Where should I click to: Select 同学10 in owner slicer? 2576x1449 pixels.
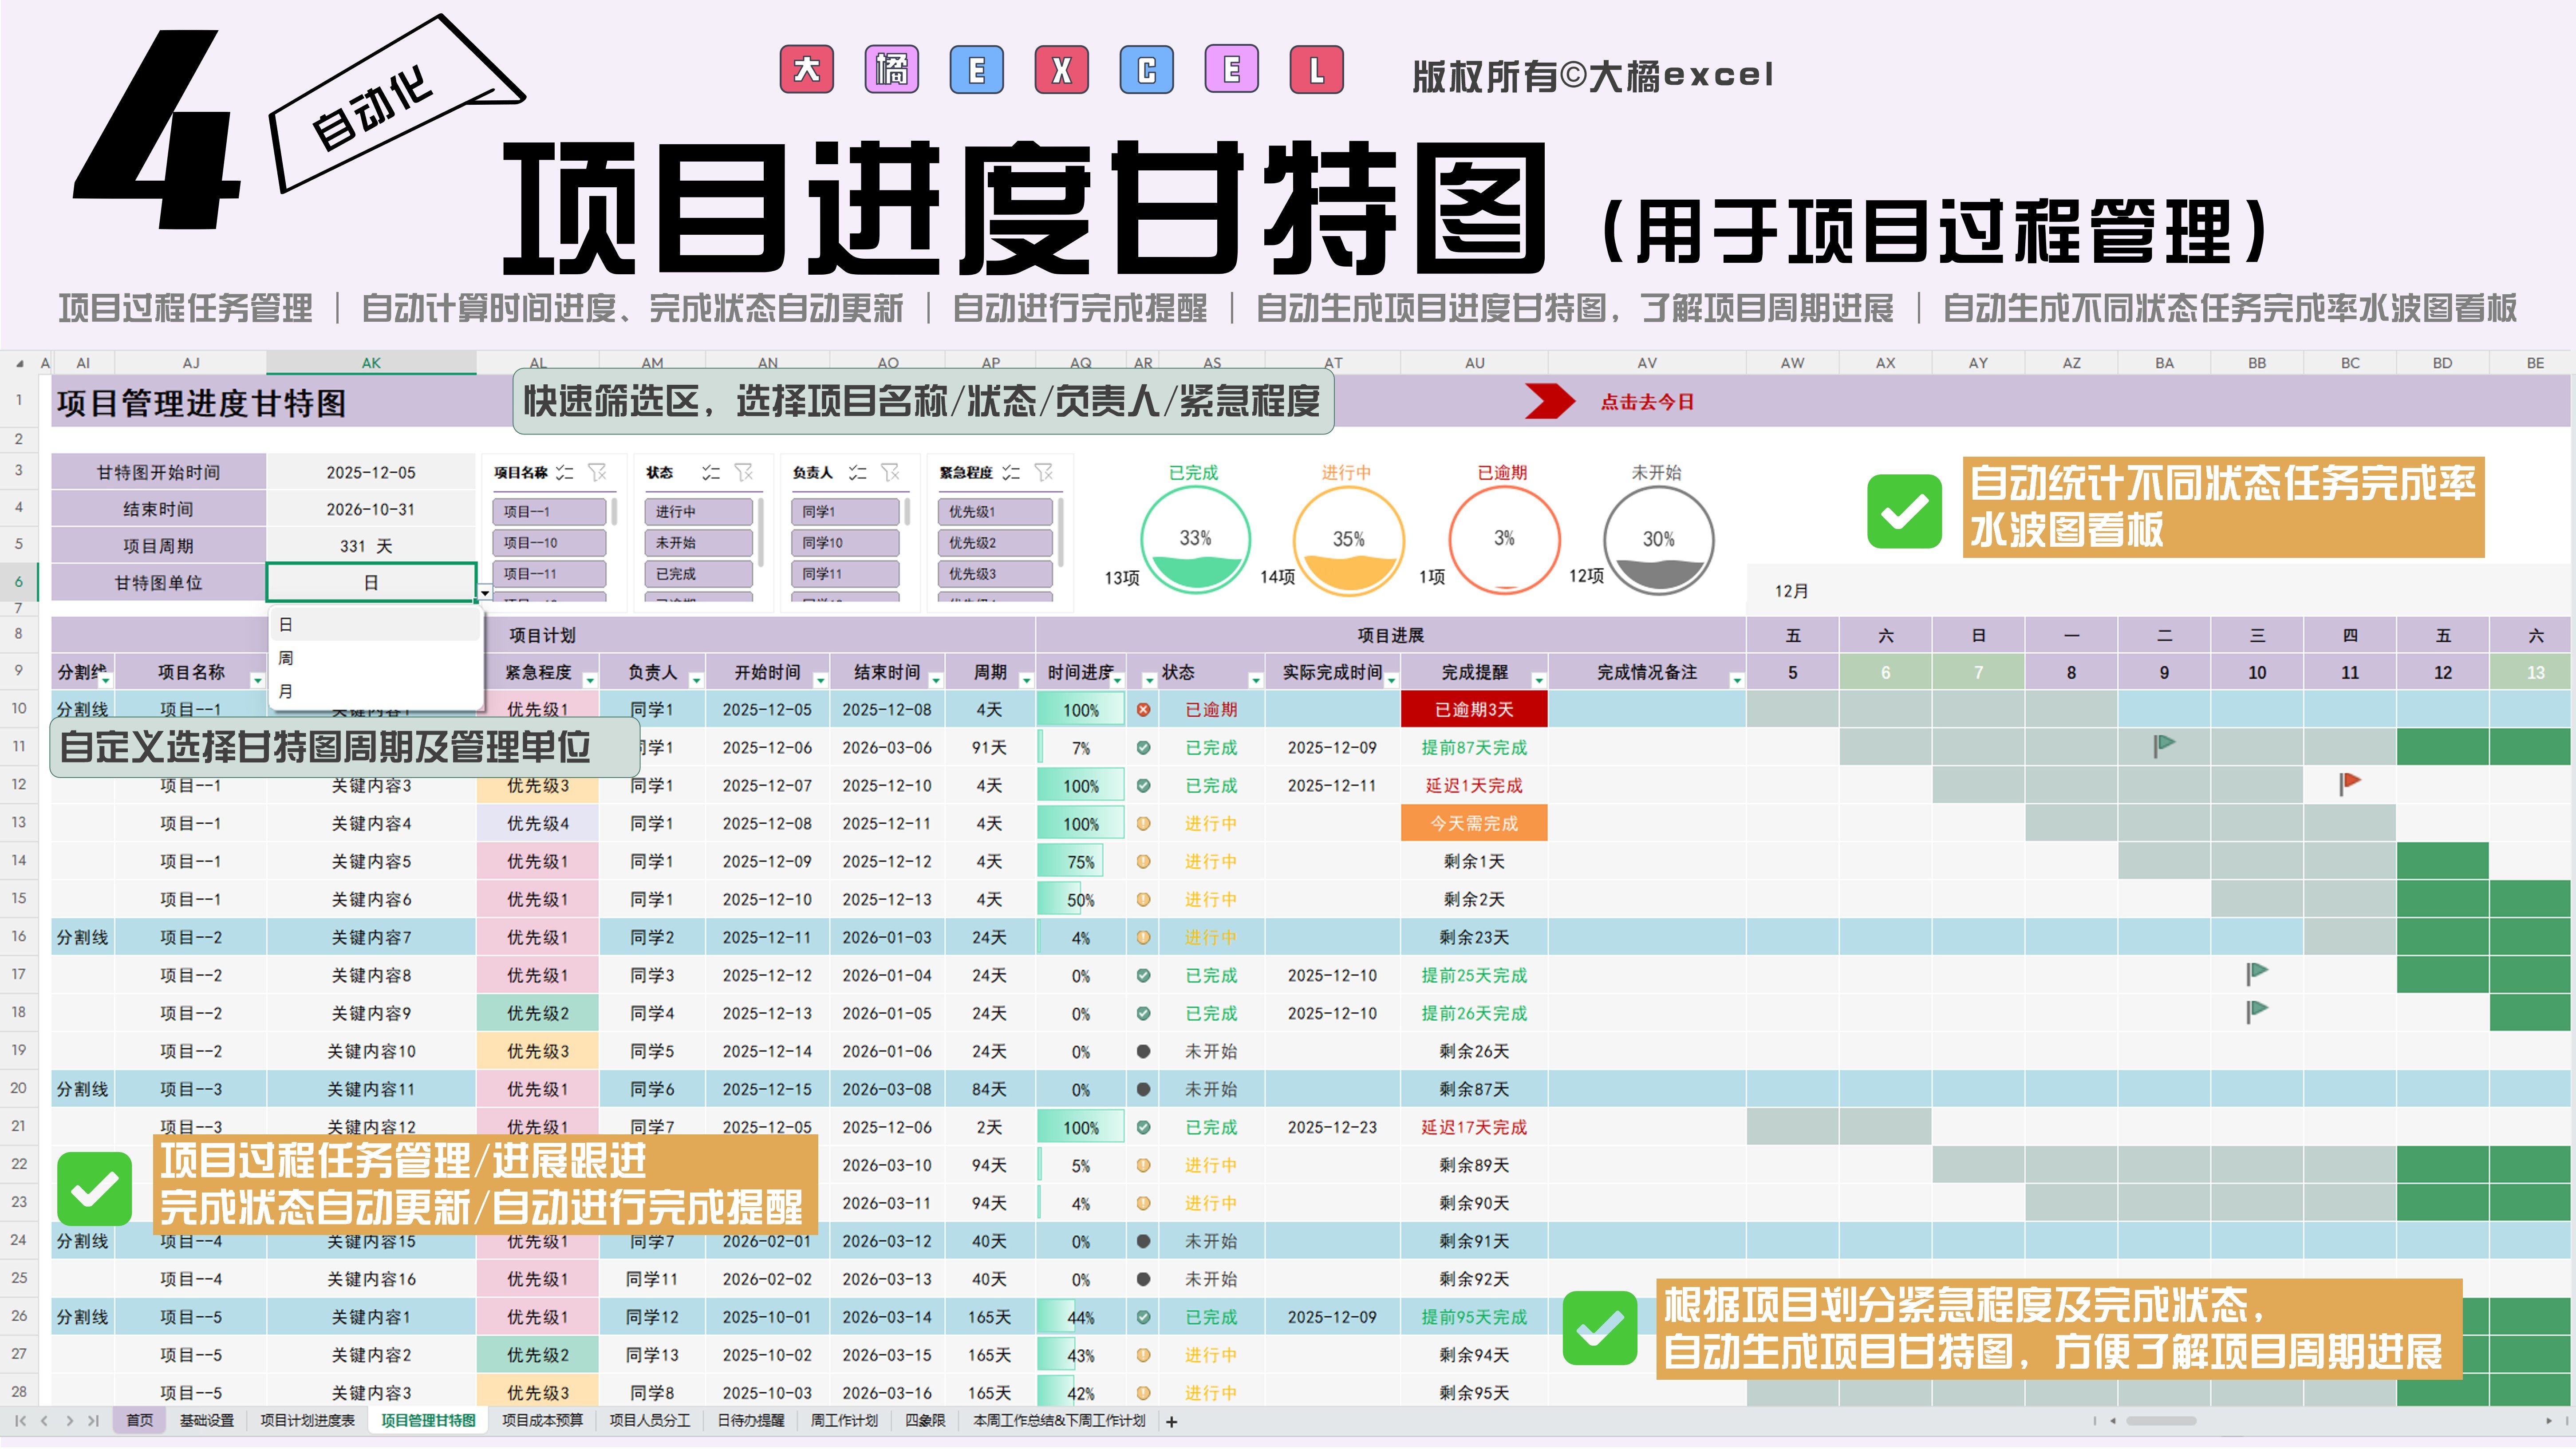coord(844,543)
